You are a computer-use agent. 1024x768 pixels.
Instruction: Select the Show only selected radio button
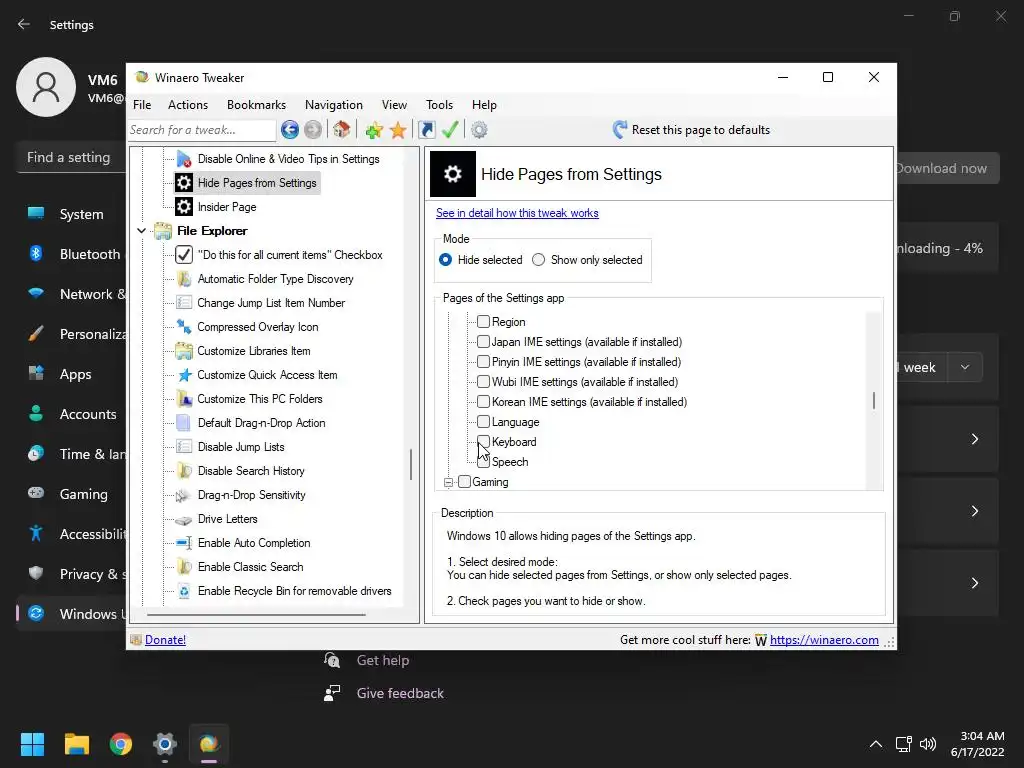(x=538, y=260)
